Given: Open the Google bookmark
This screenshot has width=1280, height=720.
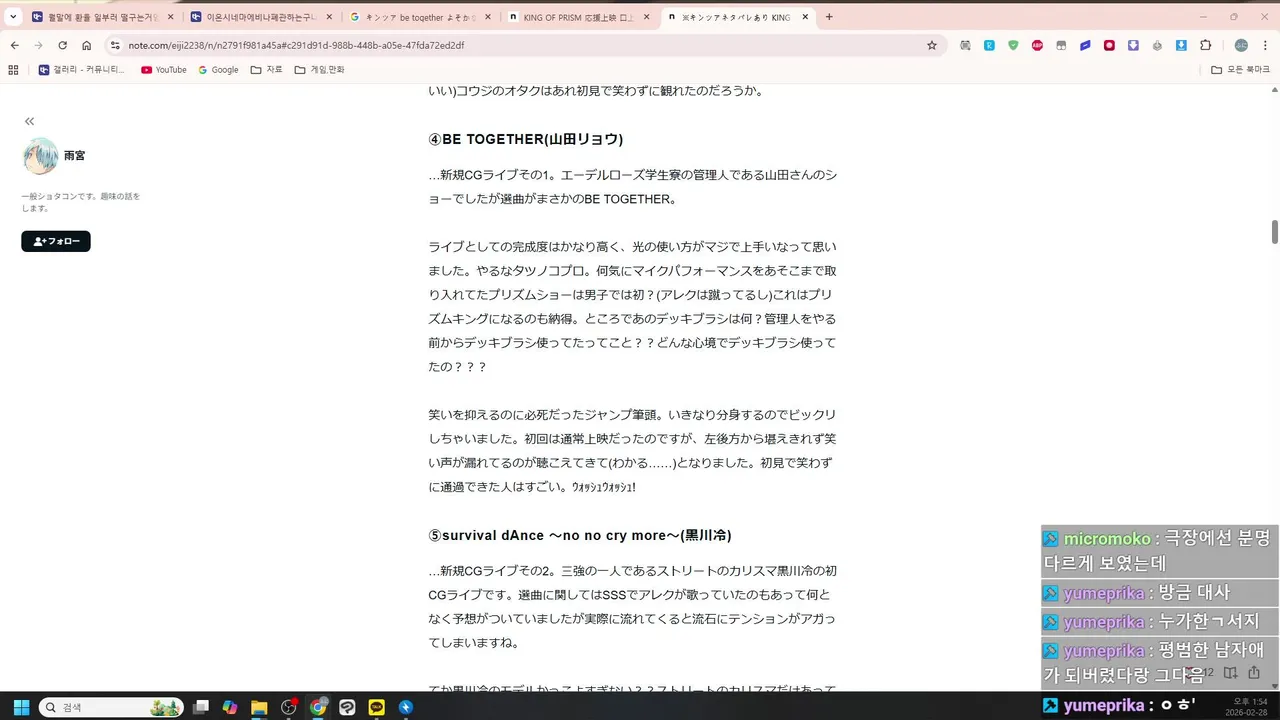Looking at the screenshot, I should tap(218, 70).
